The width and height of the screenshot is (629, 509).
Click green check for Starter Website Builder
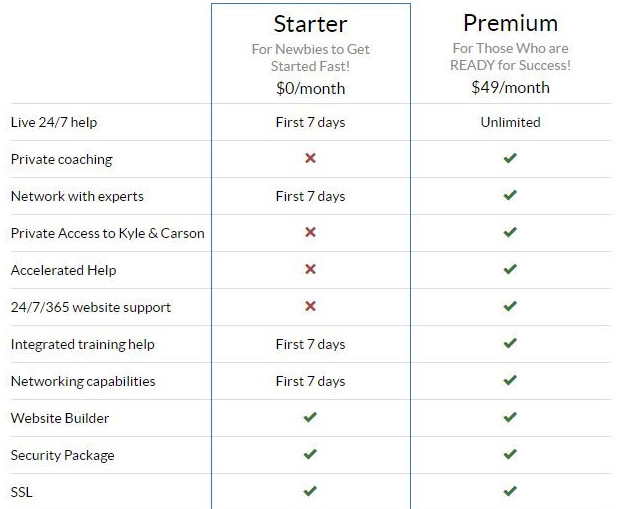[x=310, y=418]
